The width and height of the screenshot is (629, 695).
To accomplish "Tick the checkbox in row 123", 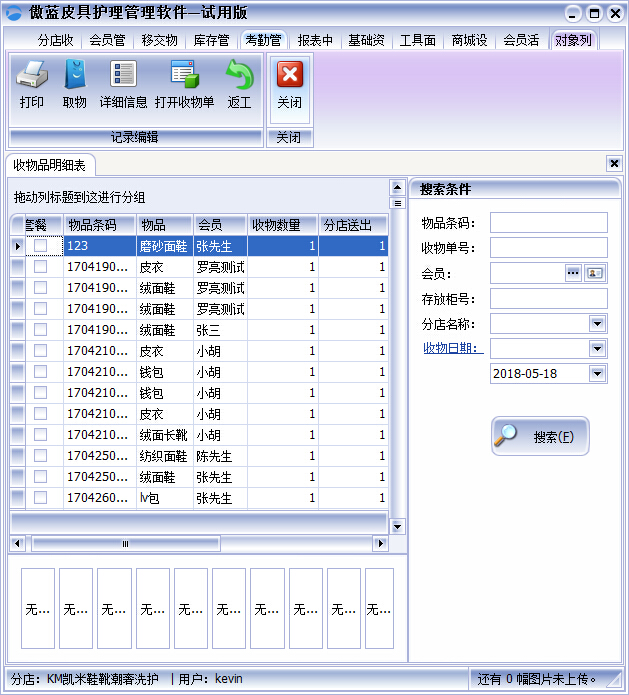I will coord(41,246).
